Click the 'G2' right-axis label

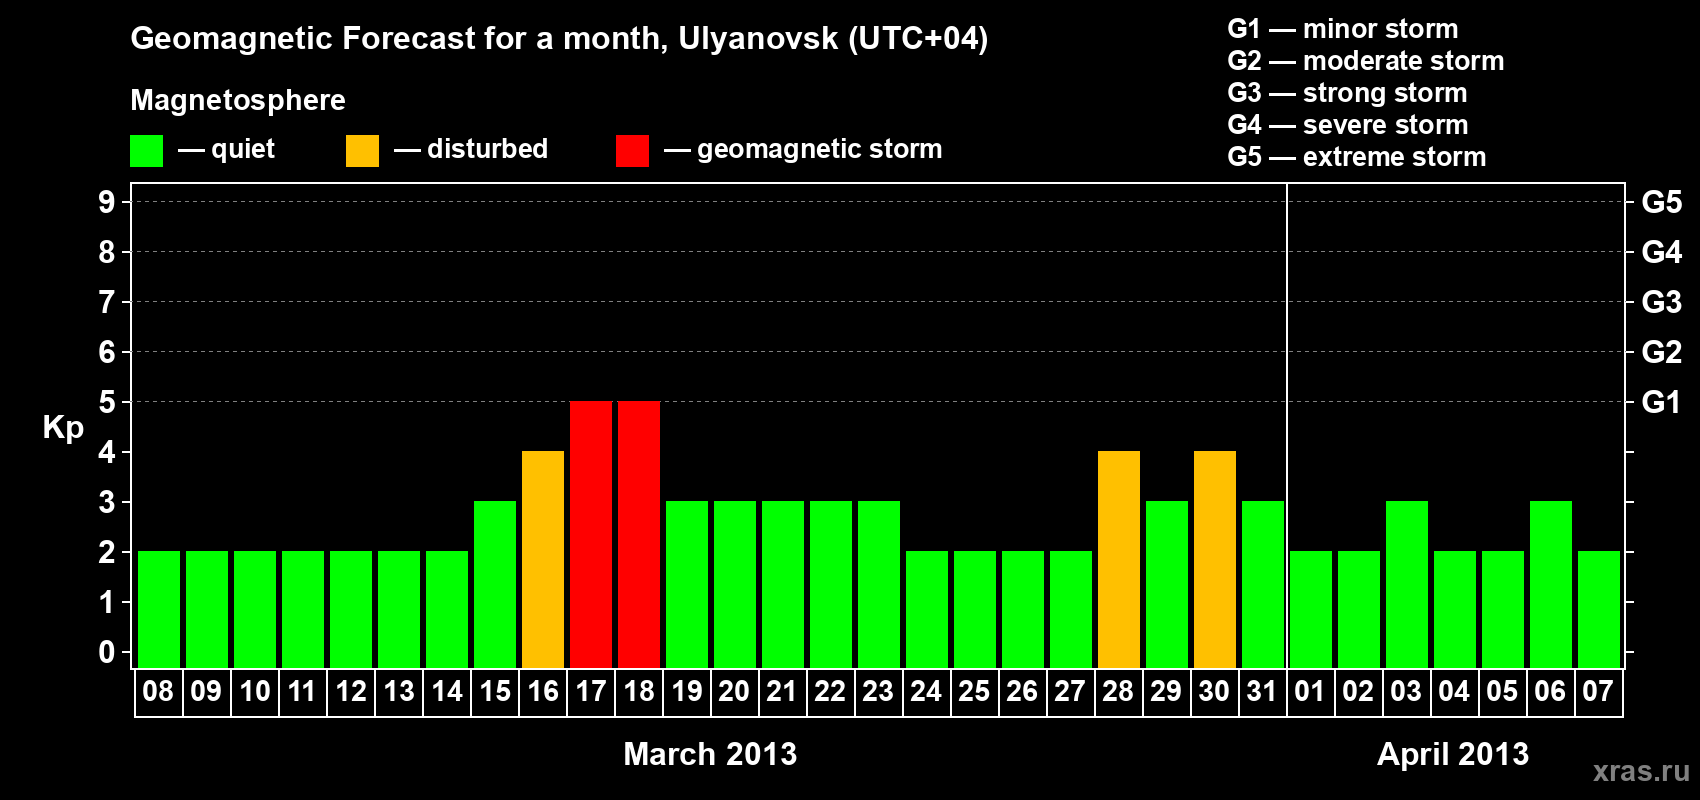pyautogui.click(x=1662, y=352)
